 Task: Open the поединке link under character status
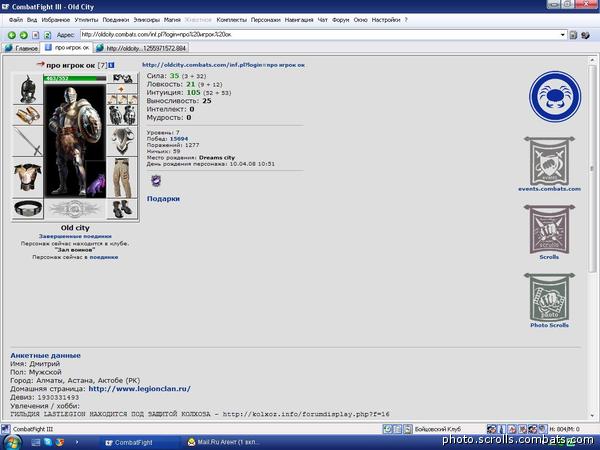tap(104, 257)
